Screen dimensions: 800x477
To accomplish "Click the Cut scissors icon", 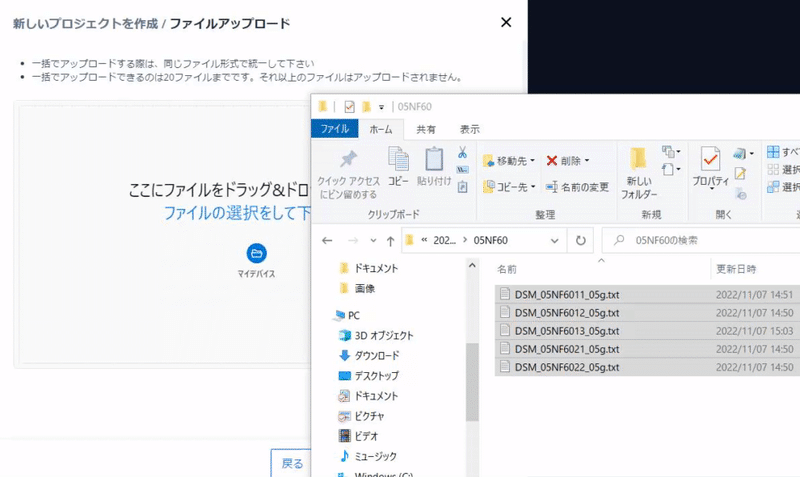I will (x=462, y=152).
